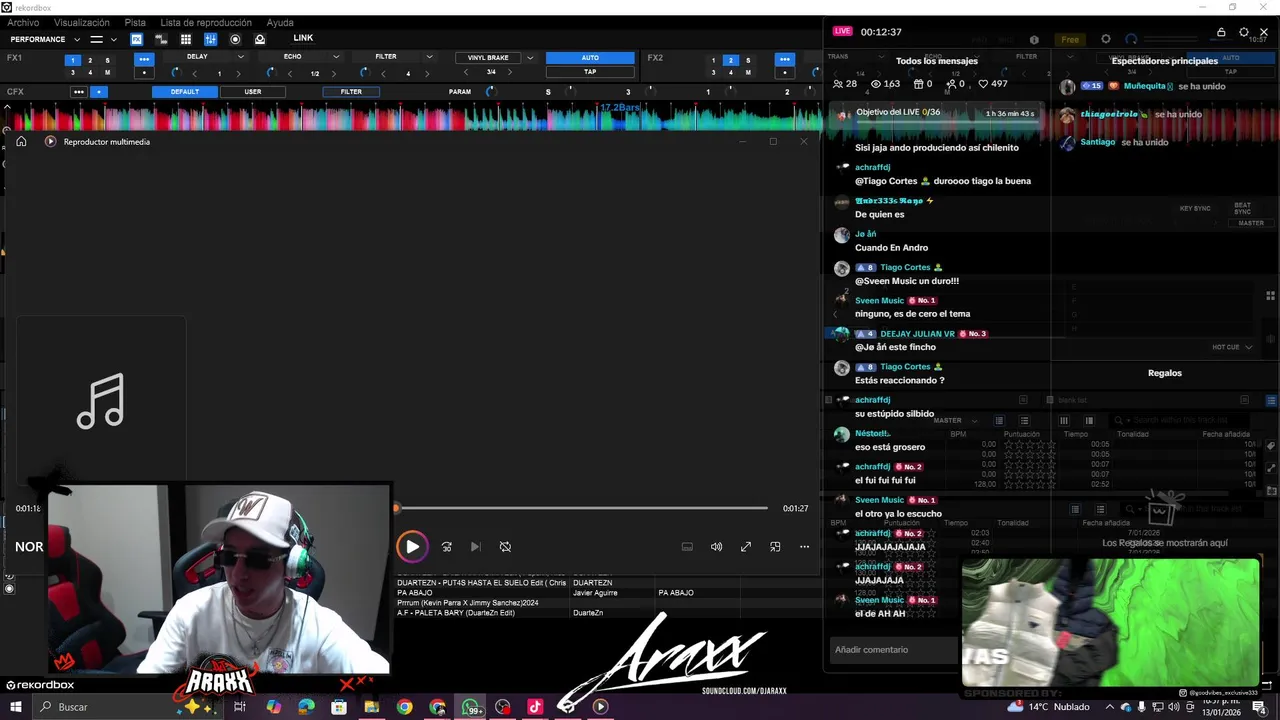The height and width of the screenshot is (720, 1280).
Task: Click the CFX FILTER button
Action: [x=351, y=92]
